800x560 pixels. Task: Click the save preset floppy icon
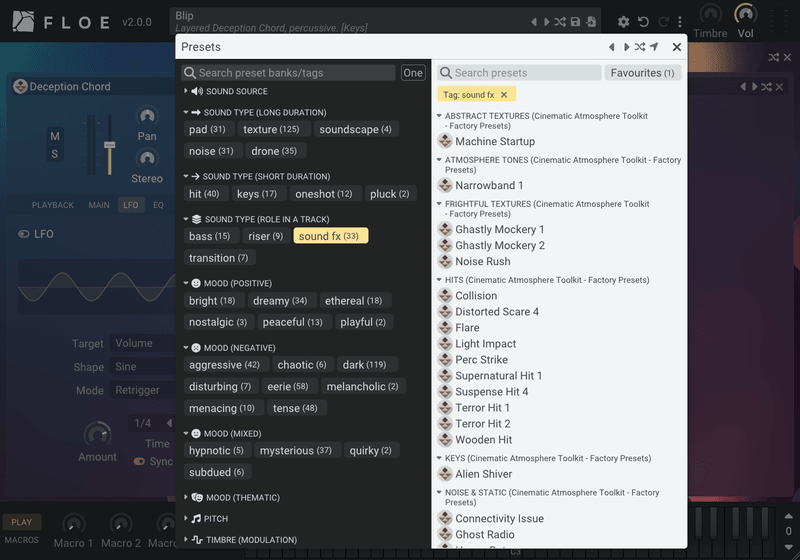pyautogui.click(x=576, y=21)
